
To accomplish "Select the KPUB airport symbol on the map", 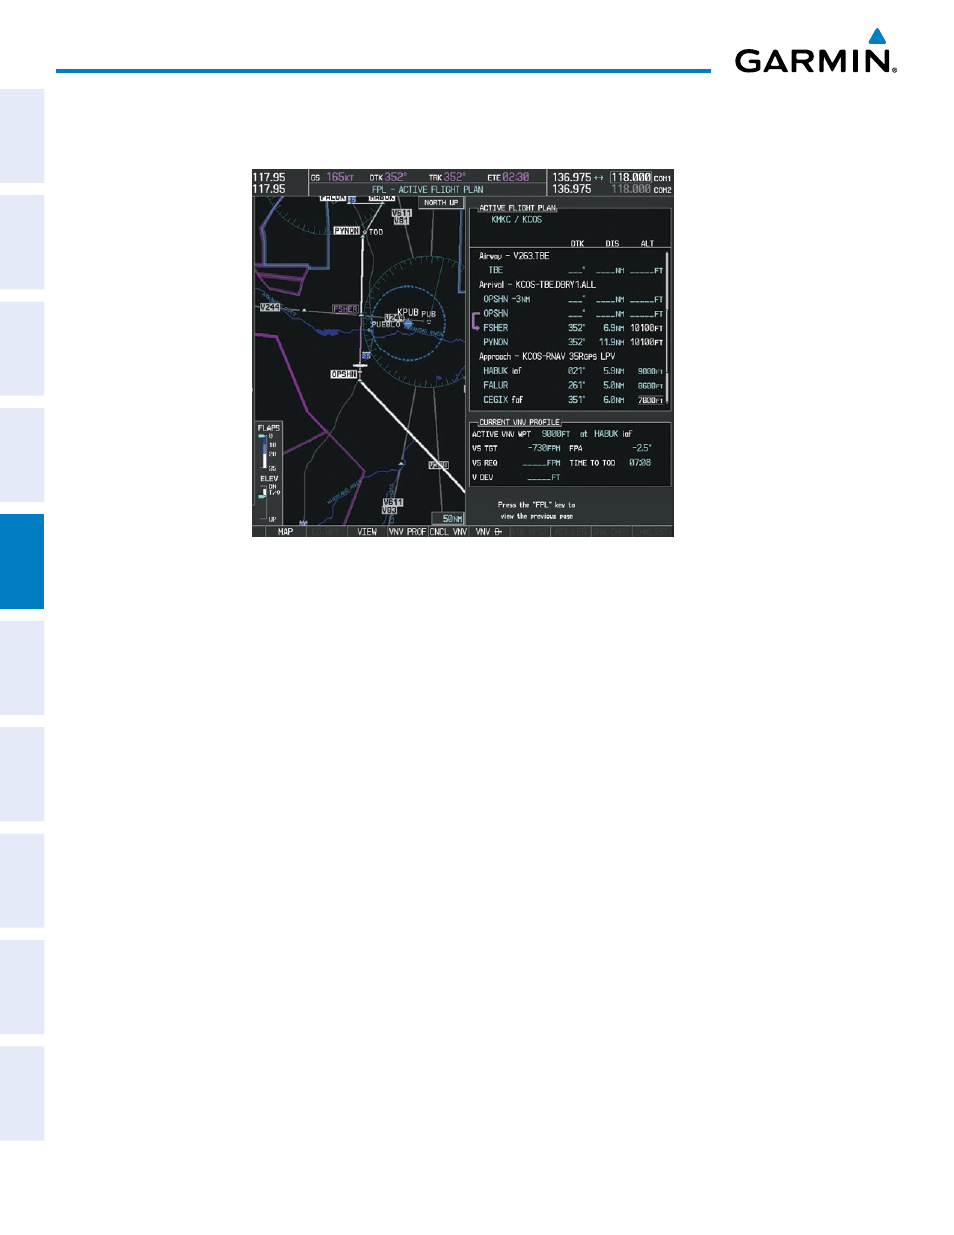I will pos(408,324).
